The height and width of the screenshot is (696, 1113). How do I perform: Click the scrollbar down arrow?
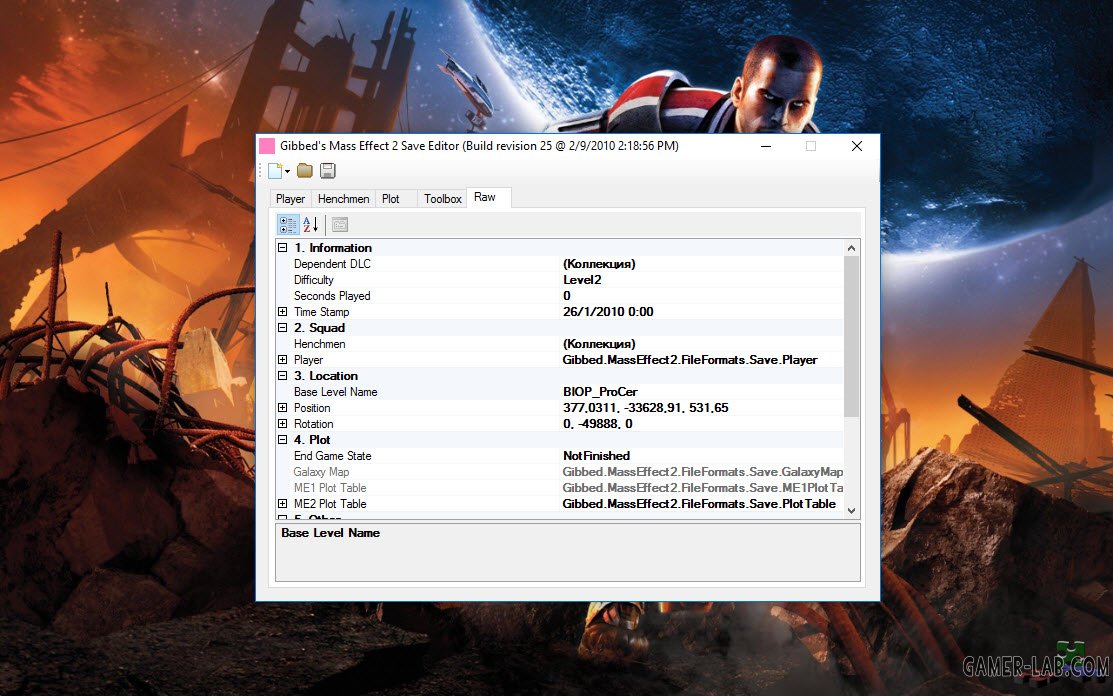pos(852,511)
